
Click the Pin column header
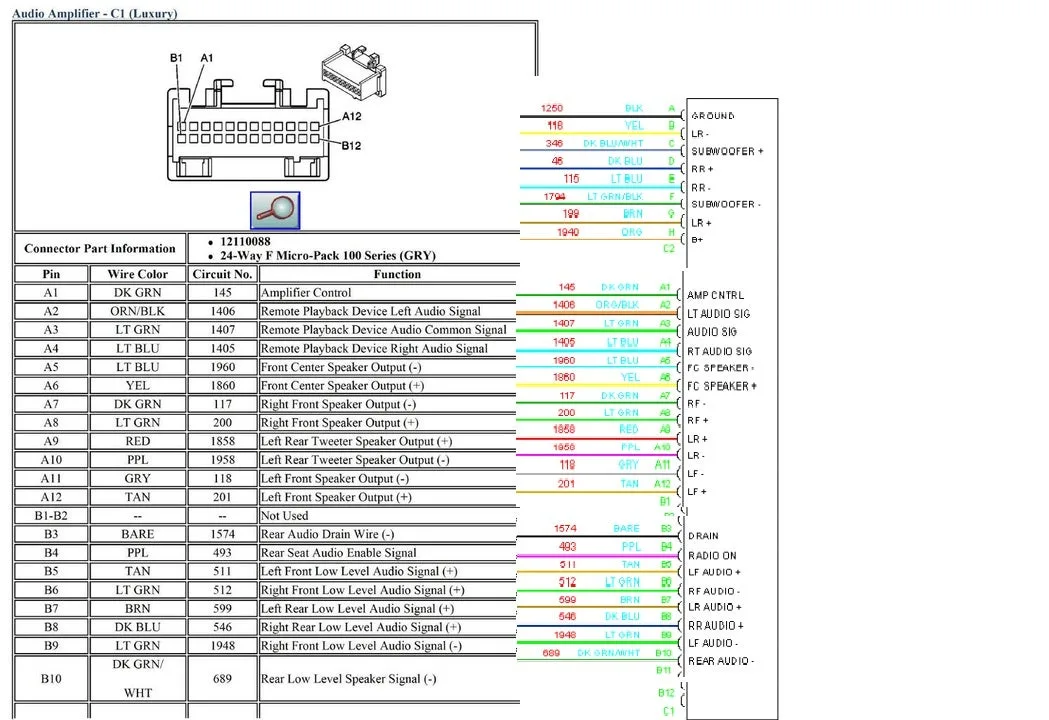pyautogui.click(x=51, y=274)
